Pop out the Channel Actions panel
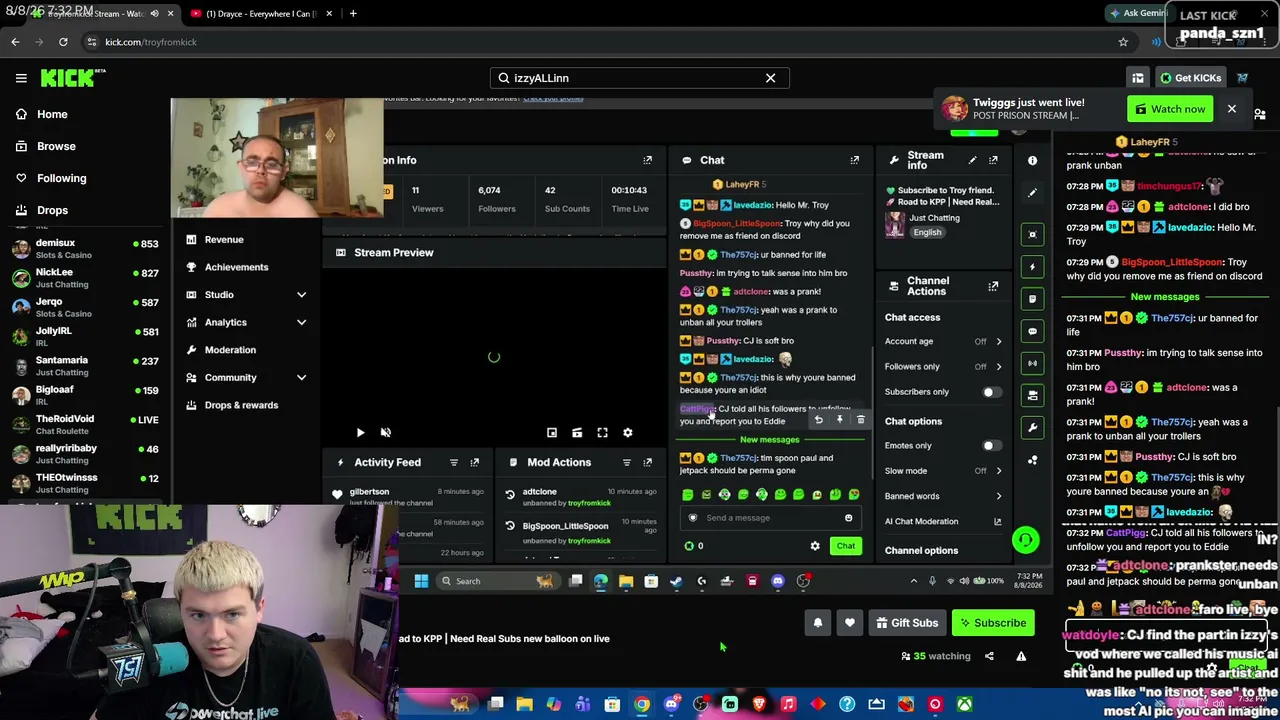 (993, 286)
